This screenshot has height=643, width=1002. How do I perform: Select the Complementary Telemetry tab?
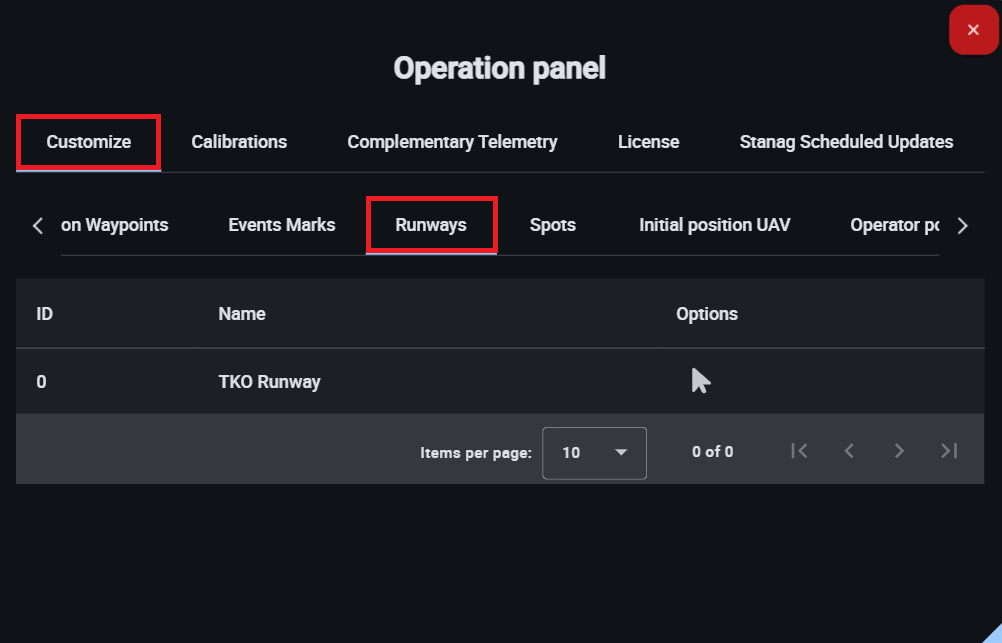pos(452,142)
